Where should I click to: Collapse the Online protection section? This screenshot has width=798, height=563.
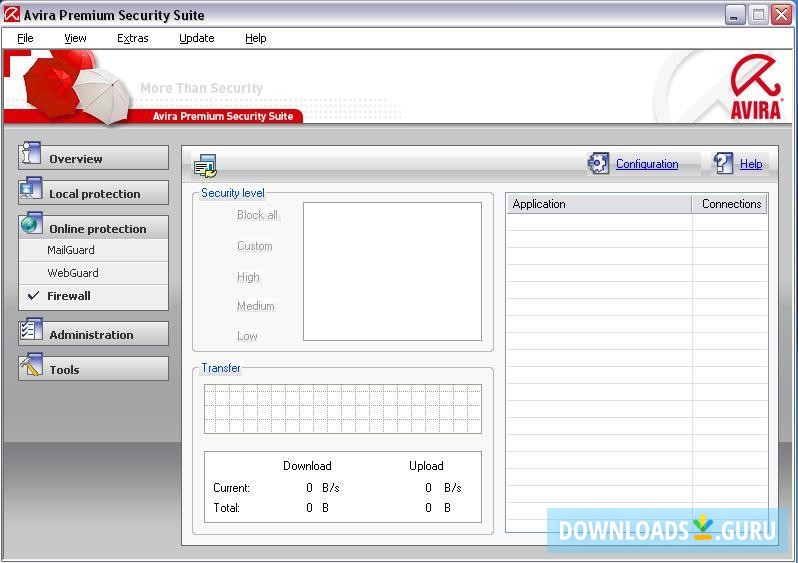click(94, 228)
